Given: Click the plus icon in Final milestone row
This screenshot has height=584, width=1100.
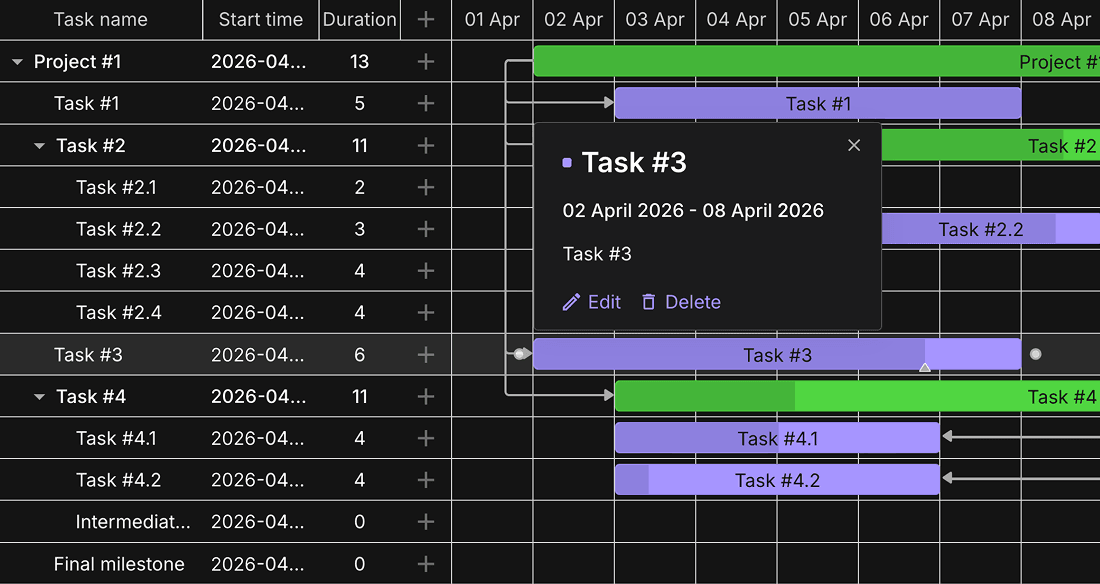Looking at the screenshot, I should pyautogui.click(x=426, y=564).
